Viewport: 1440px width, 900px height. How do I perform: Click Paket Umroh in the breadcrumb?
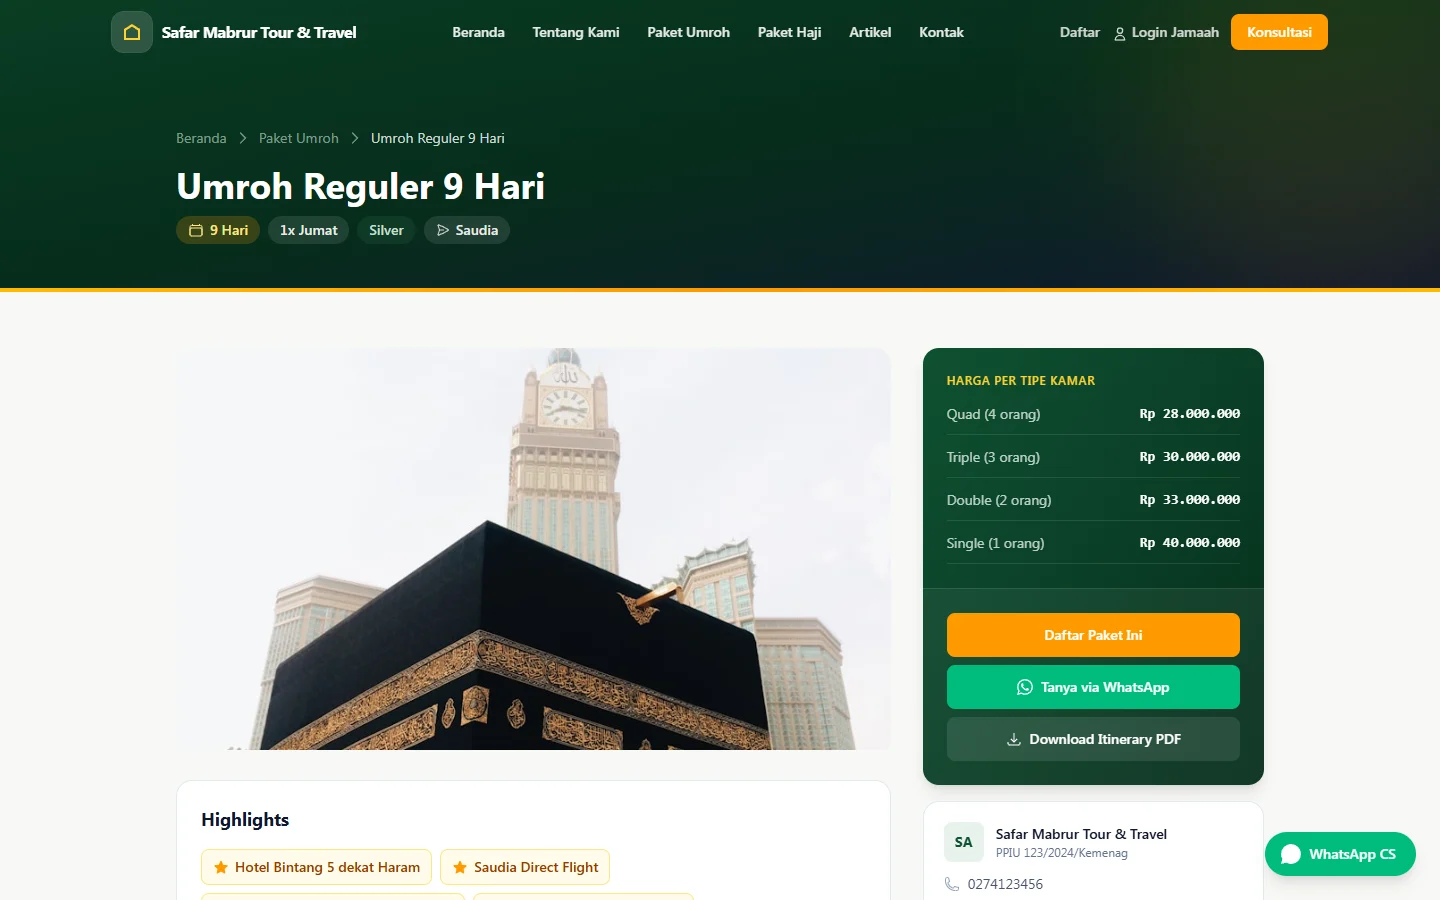tap(298, 138)
